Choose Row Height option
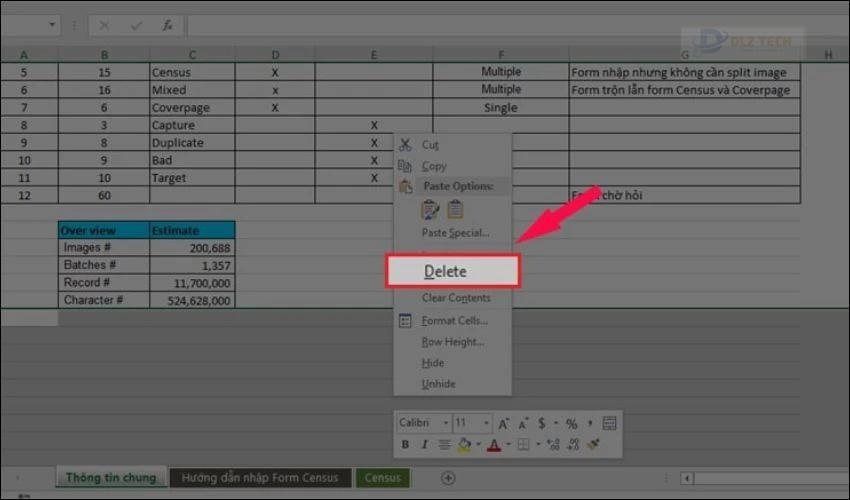 tap(452, 342)
